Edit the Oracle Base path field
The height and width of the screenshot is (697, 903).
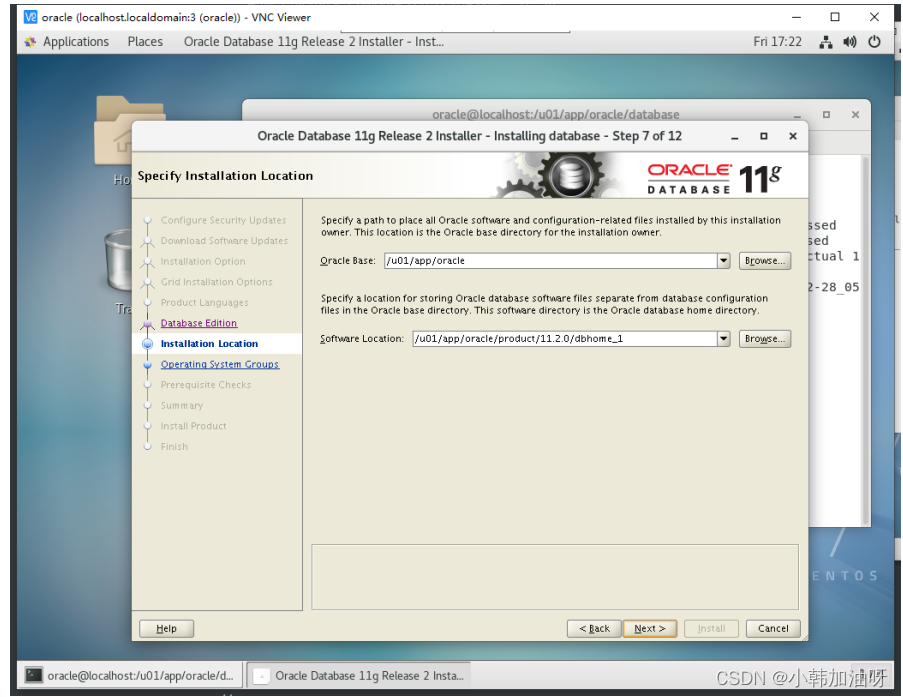coord(551,261)
